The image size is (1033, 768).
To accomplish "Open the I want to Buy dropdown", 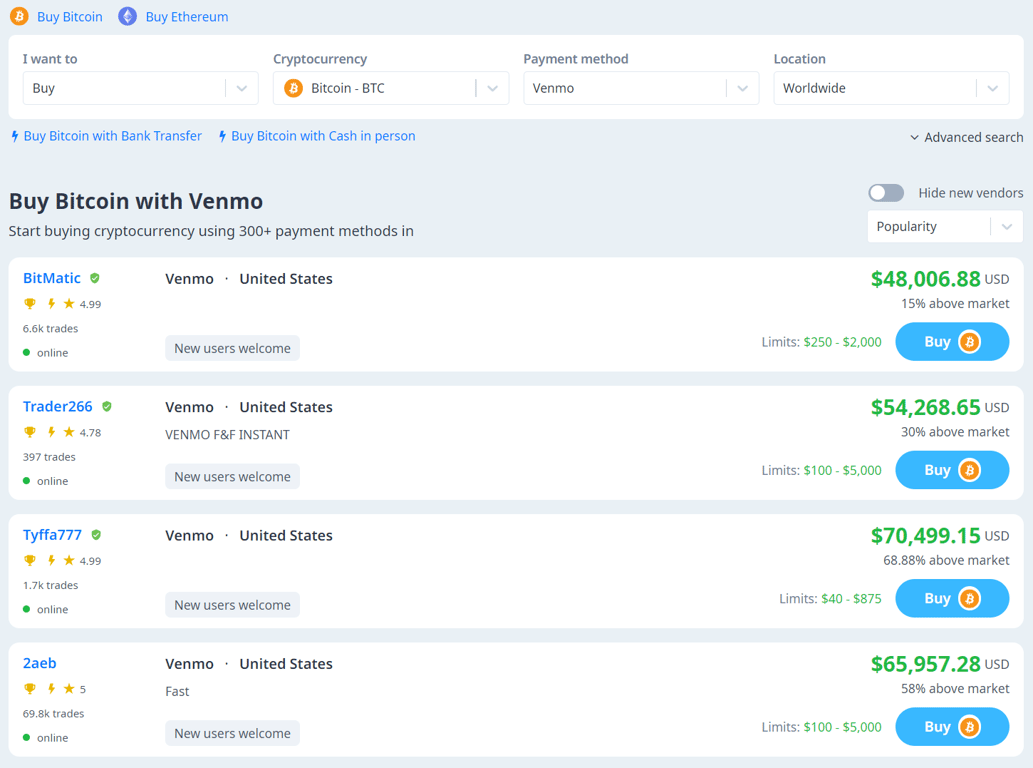I will coord(140,88).
